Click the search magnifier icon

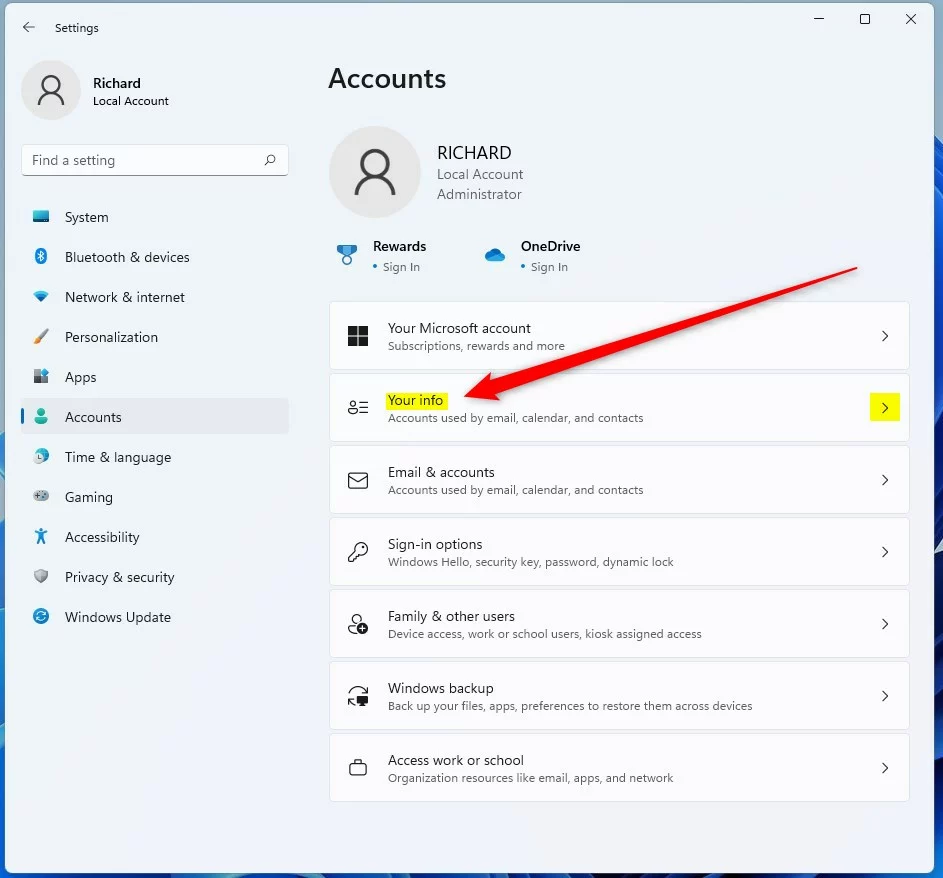pos(270,160)
